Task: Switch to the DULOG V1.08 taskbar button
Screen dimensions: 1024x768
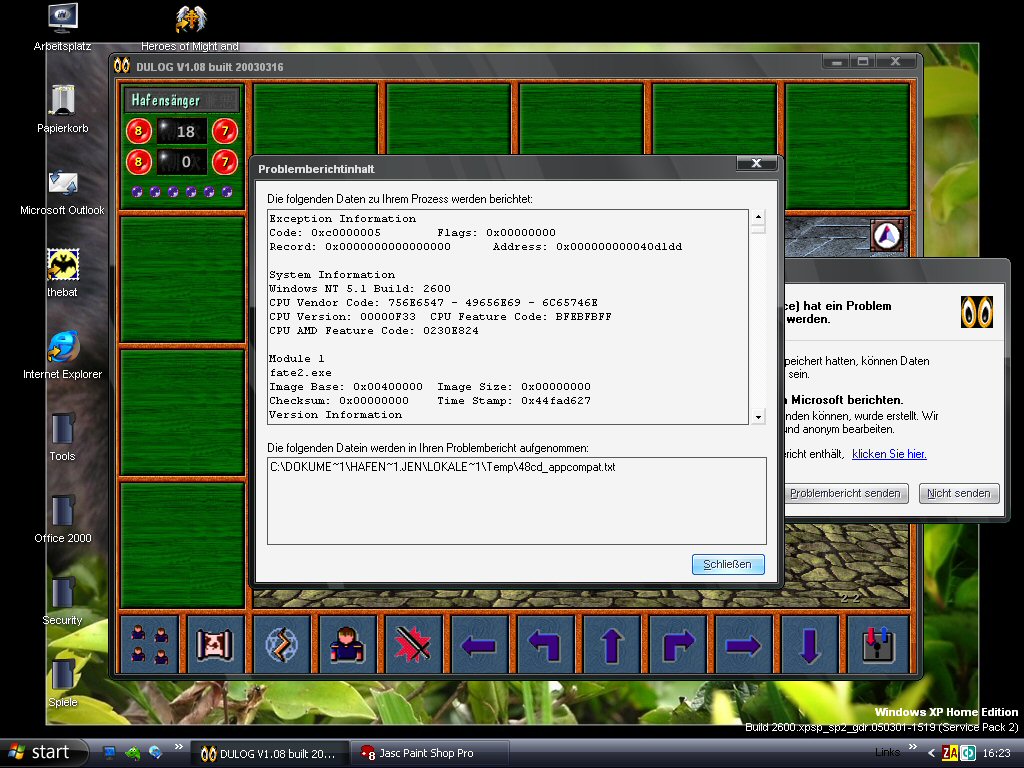Action: pos(269,754)
